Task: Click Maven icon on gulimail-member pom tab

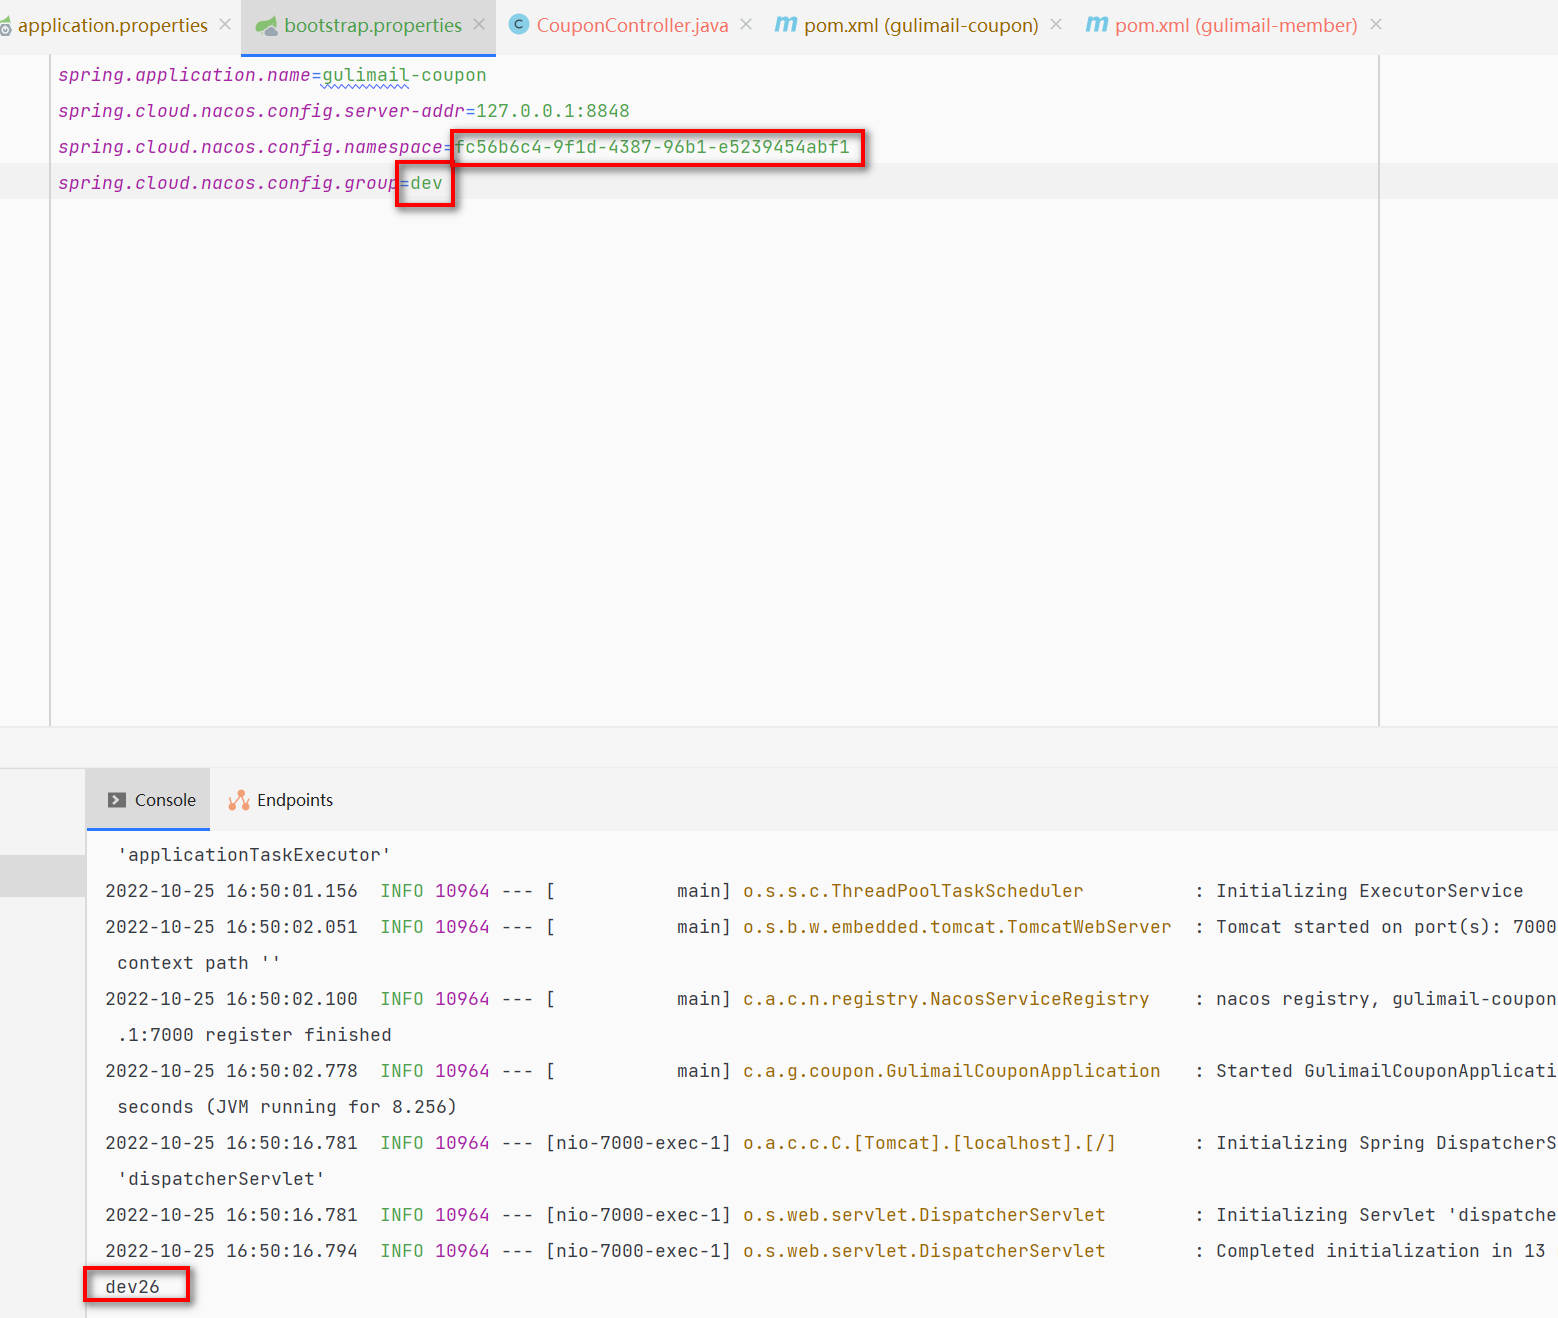Action: point(1097,24)
